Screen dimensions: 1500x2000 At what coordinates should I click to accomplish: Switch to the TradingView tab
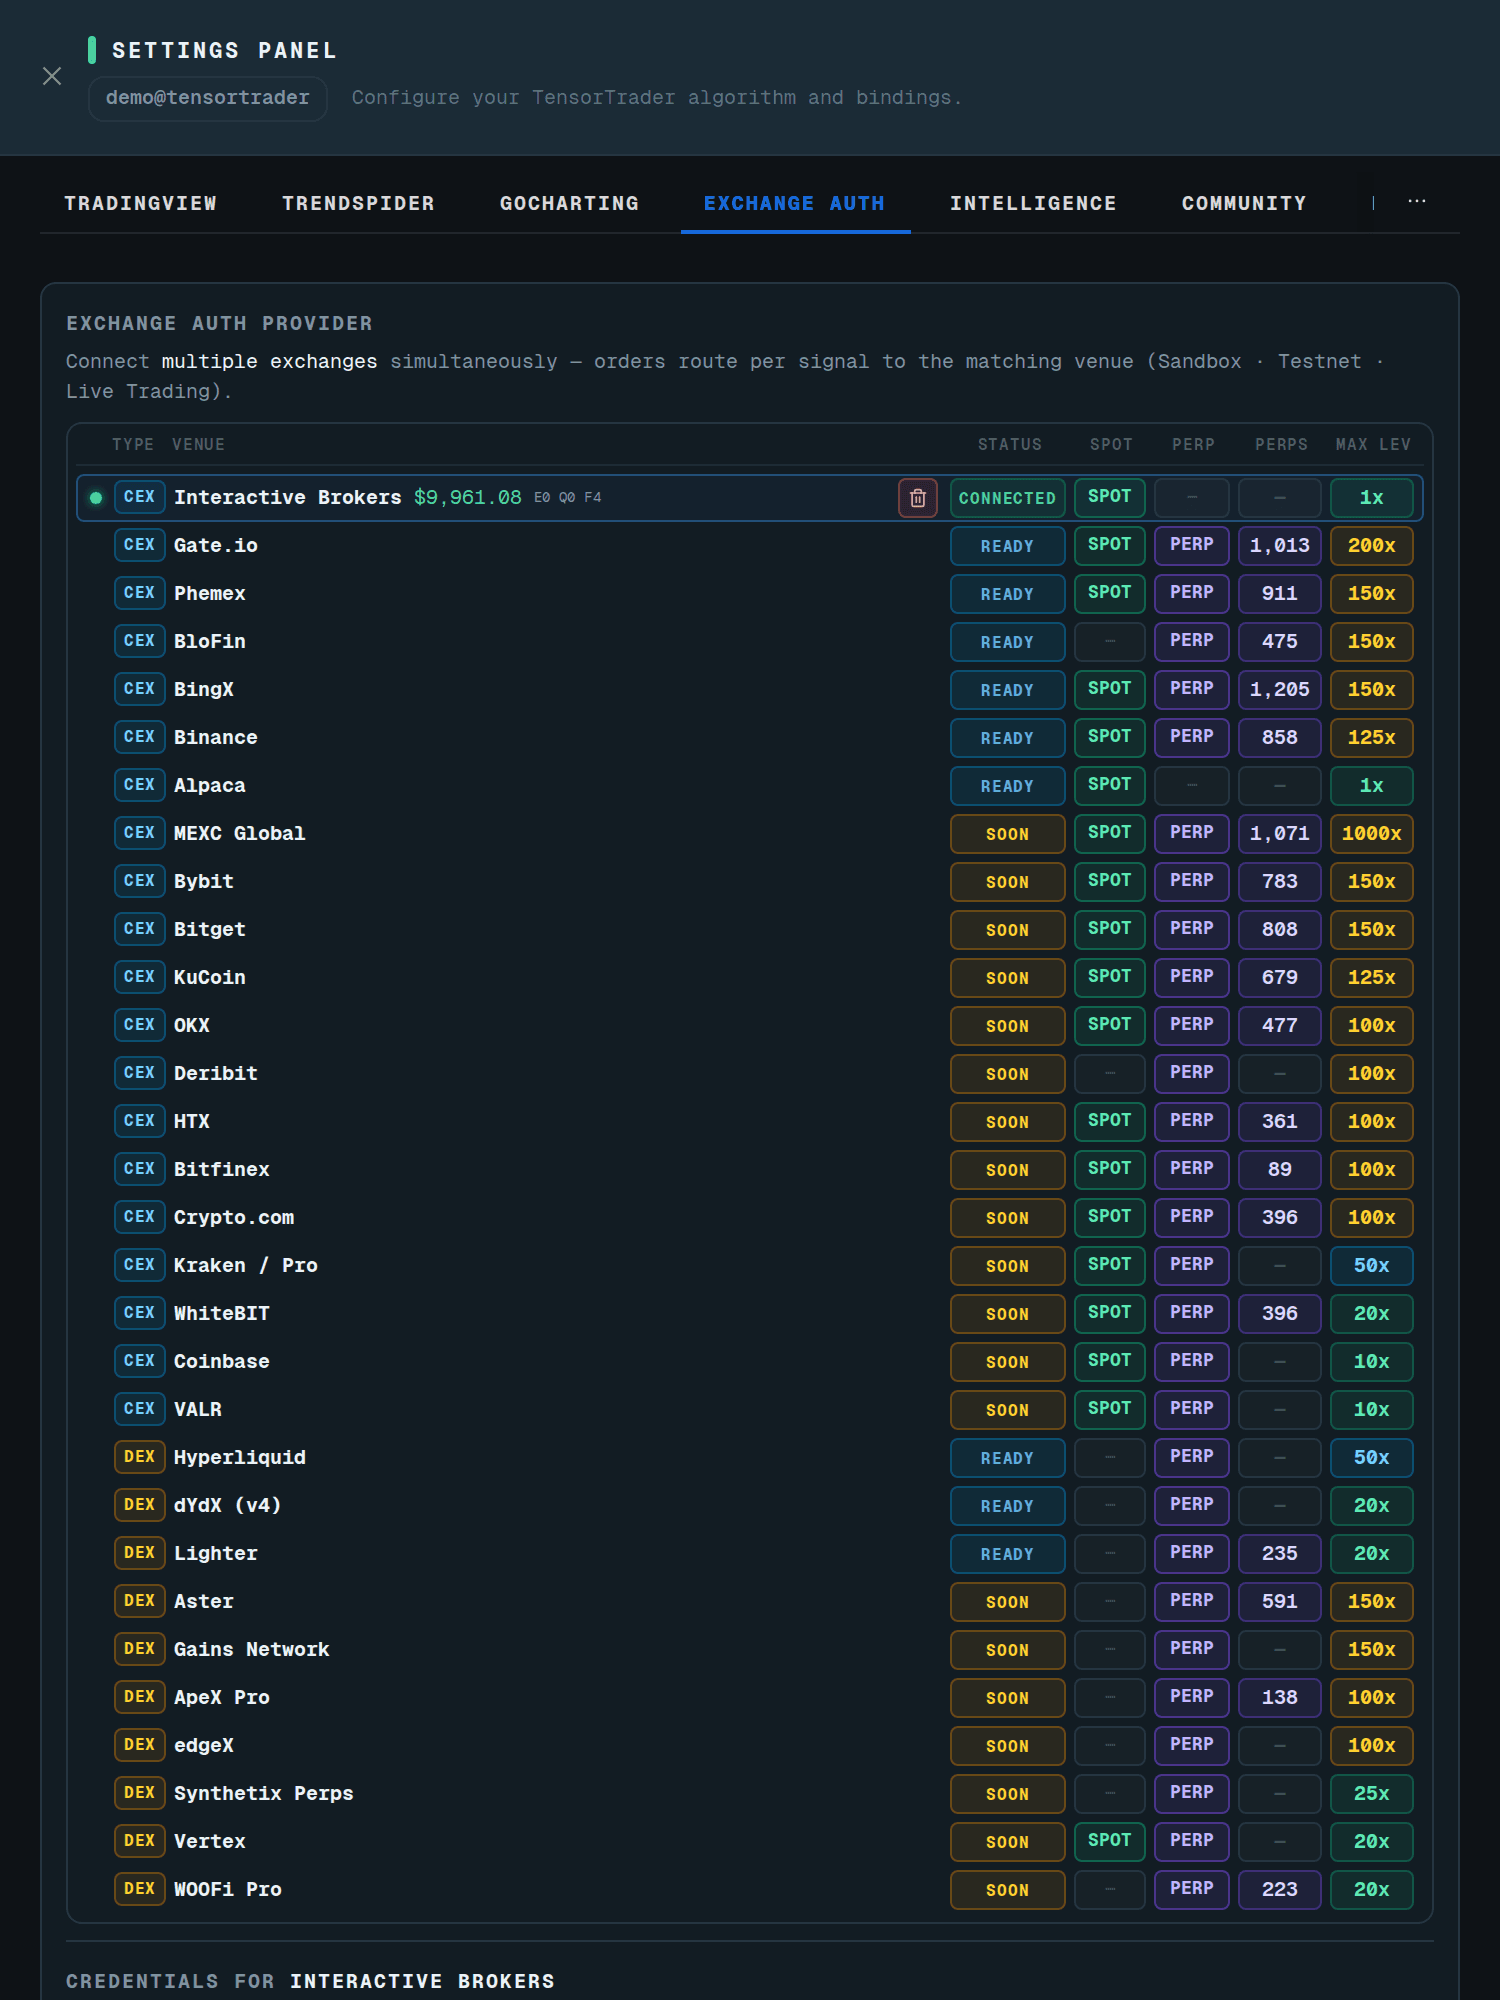tap(140, 203)
